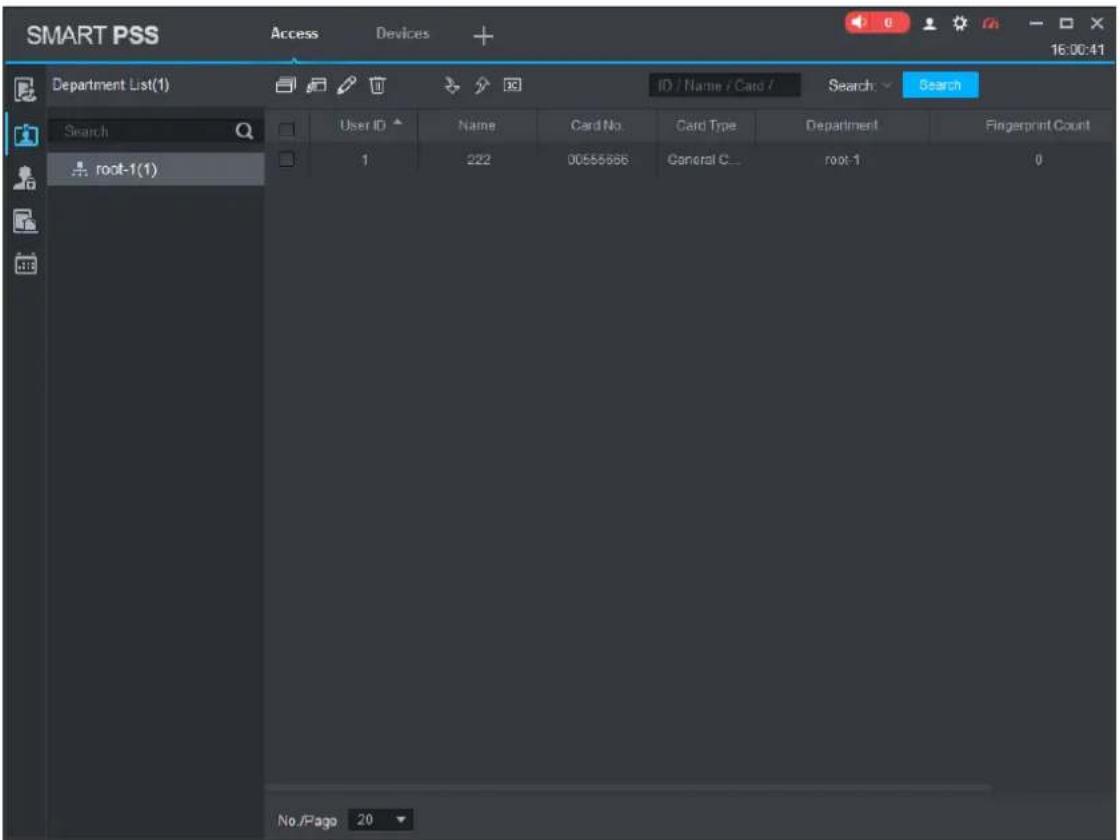The image size is (1120, 840).
Task: Click the plus to add new tab
Action: coord(484,36)
